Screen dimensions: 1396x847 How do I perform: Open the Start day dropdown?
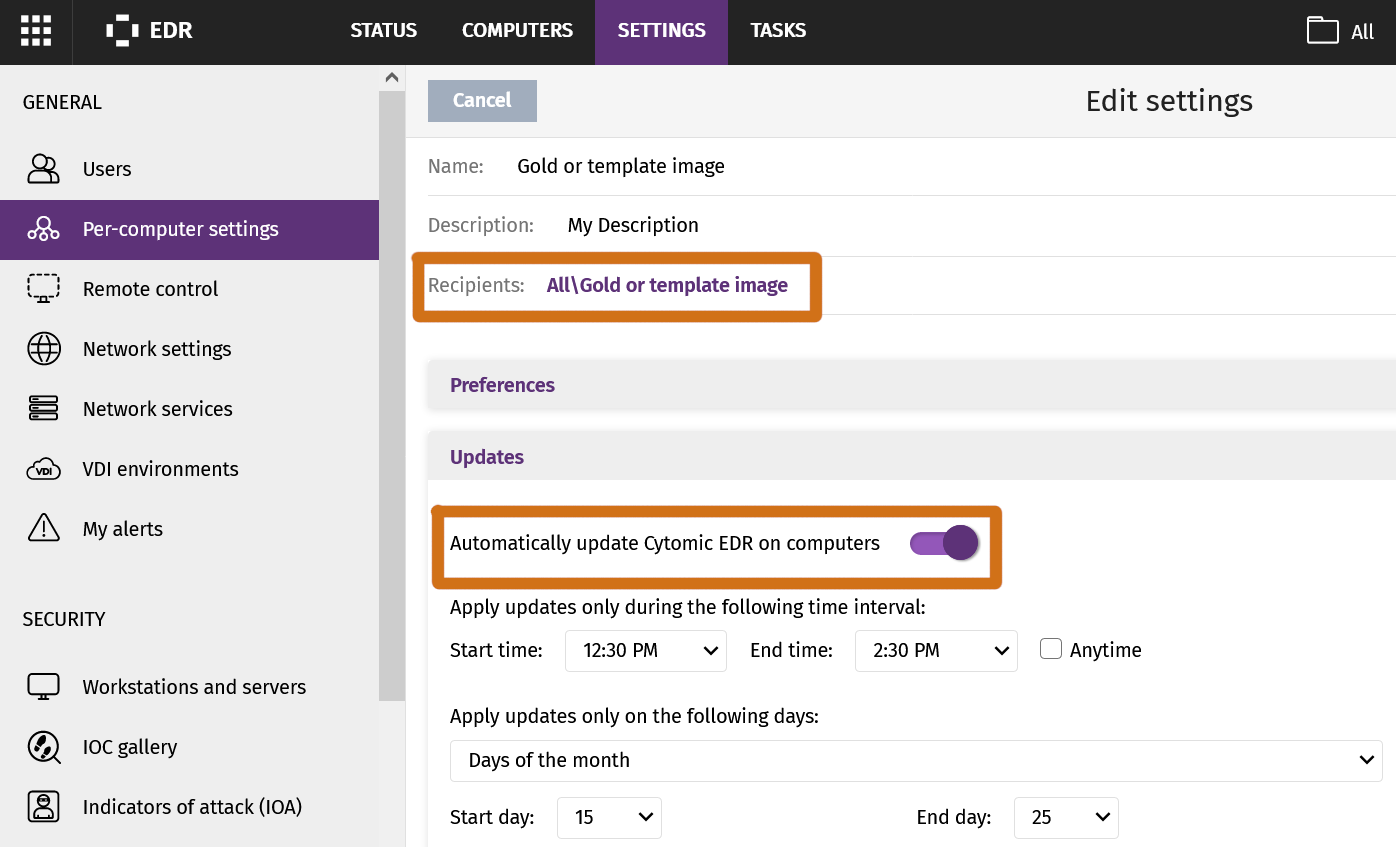click(x=609, y=817)
